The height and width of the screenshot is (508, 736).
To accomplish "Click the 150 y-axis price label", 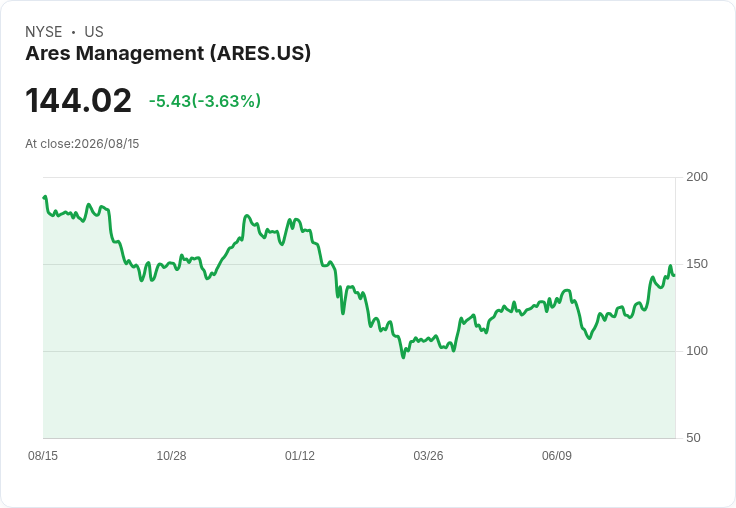I will pos(697,264).
